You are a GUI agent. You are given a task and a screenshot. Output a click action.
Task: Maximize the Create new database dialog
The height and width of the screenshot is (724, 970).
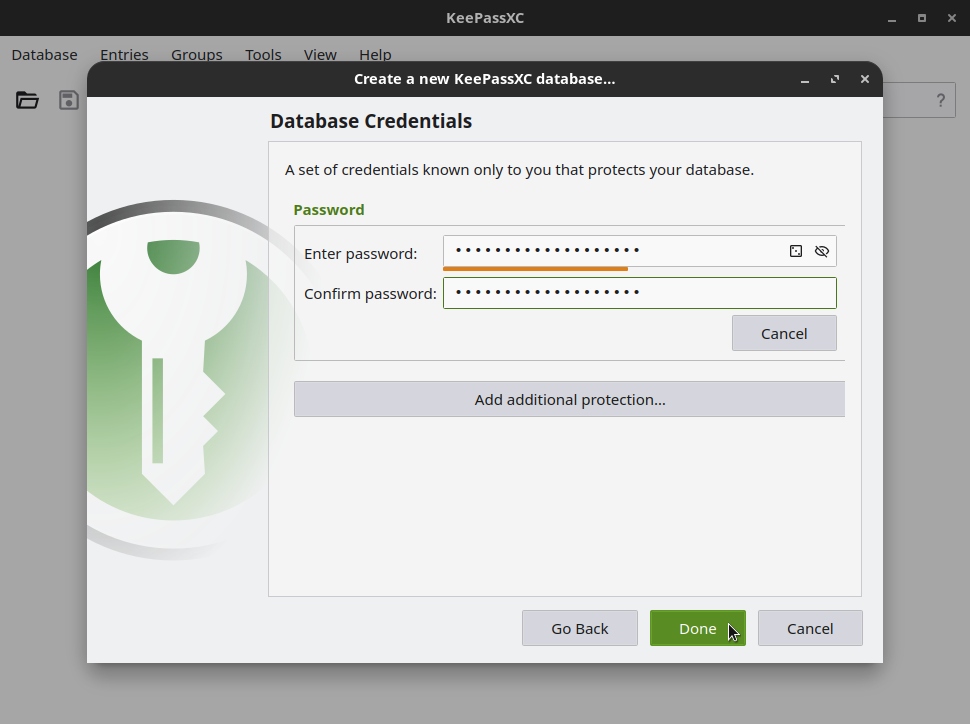[835, 79]
